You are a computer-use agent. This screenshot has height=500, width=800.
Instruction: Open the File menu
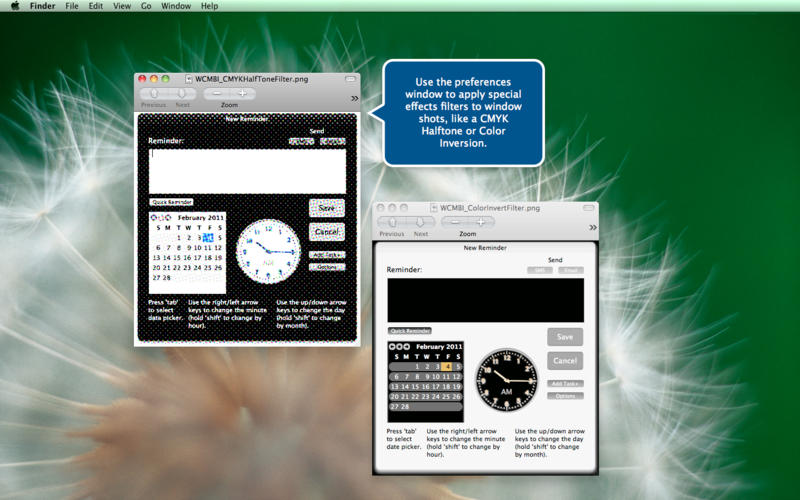(72, 6)
